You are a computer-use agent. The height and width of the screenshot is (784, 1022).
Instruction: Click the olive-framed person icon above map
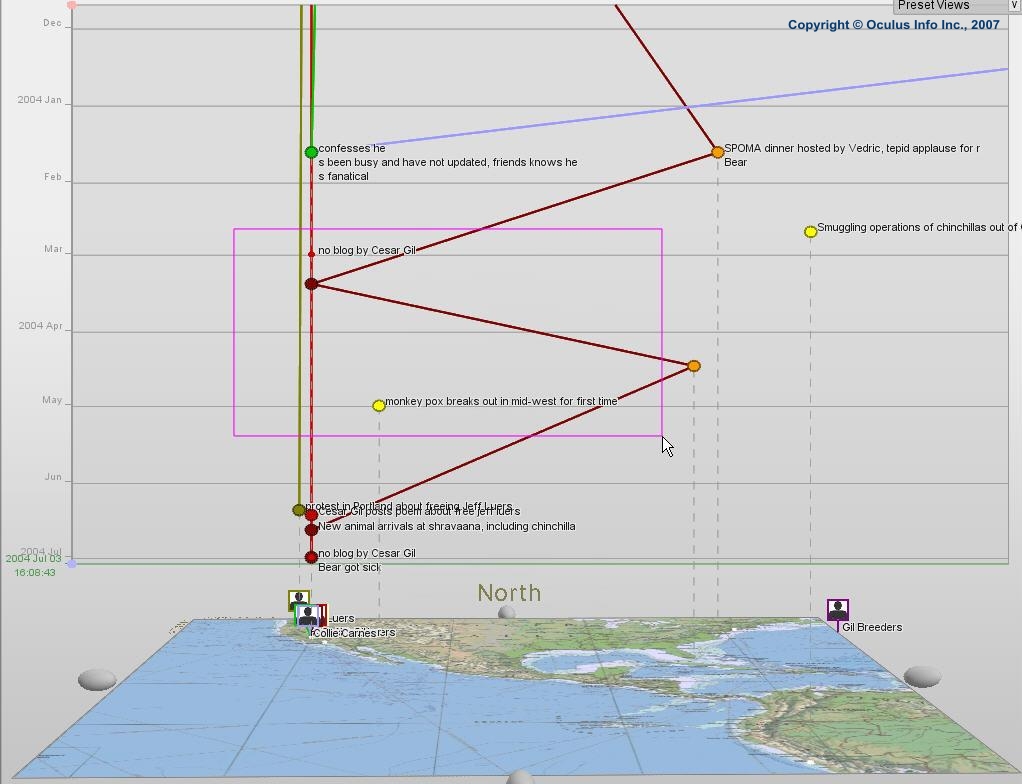(298, 598)
